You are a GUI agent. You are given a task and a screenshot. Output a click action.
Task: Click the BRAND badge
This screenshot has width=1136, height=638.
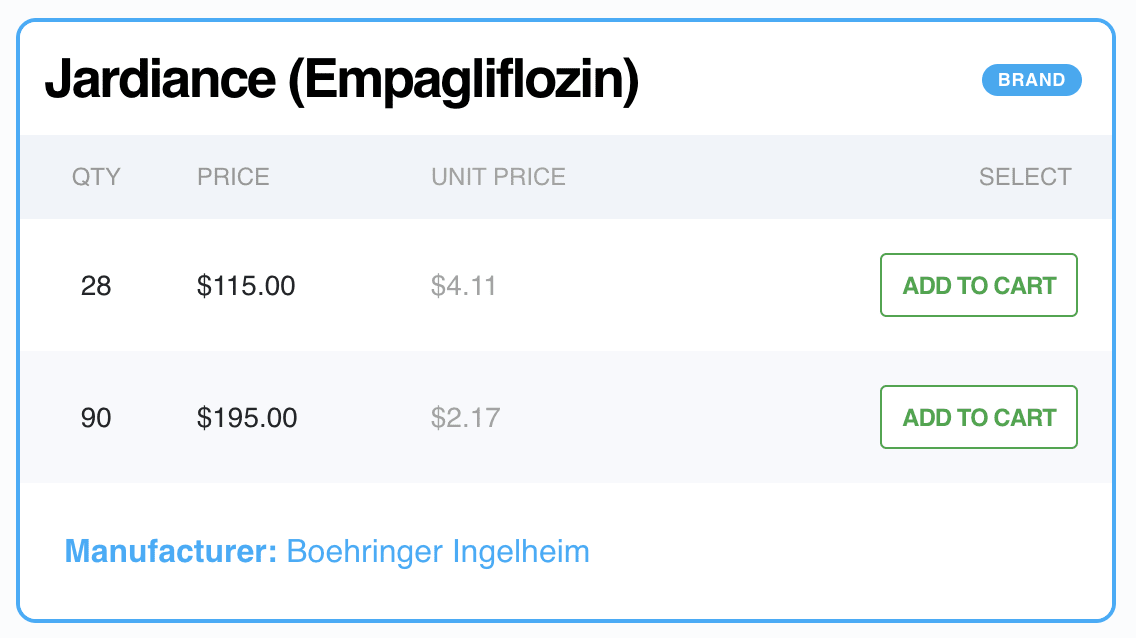[1031, 80]
